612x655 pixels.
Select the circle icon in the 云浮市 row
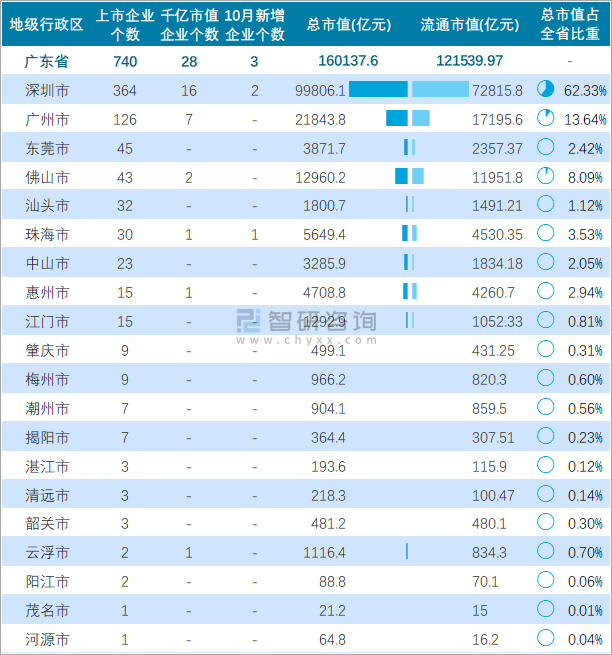(x=545, y=551)
